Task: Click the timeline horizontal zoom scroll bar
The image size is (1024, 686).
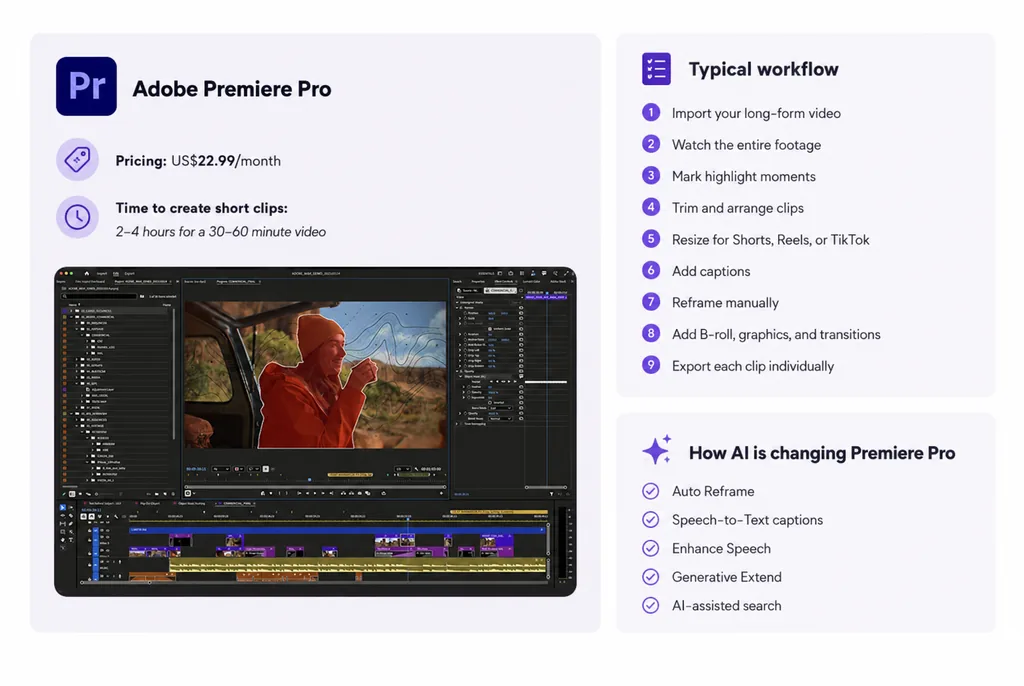Action: tap(116, 582)
